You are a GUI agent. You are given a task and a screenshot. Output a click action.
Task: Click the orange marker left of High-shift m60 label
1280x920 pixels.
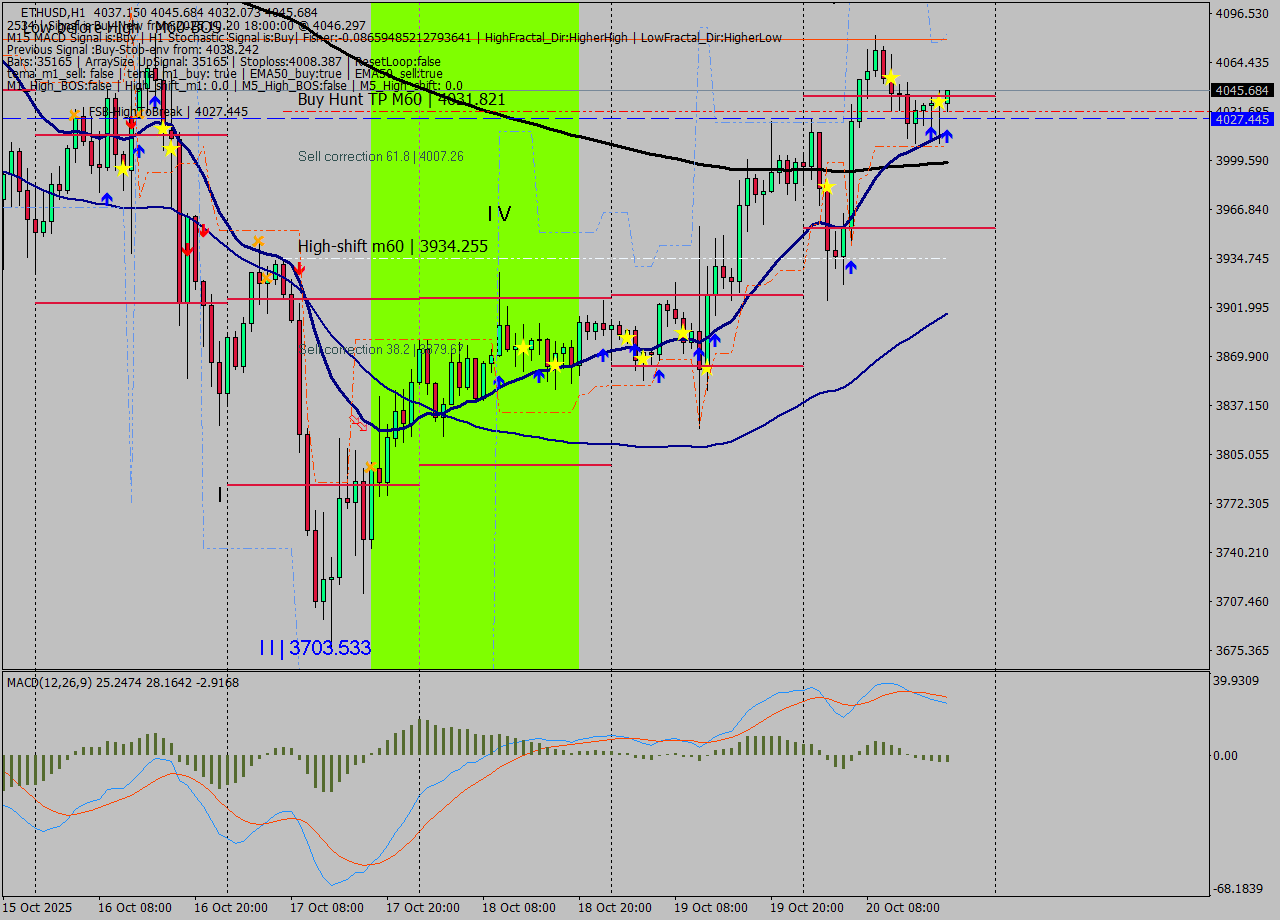pyautogui.click(x=258, y=241)
